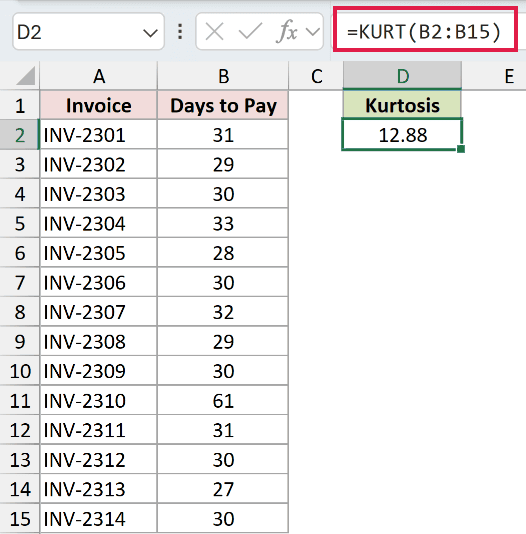Image resolution: width=526 pixels, height=534 pixels.
Task: Select column A header
Action: tap(99, 76)
